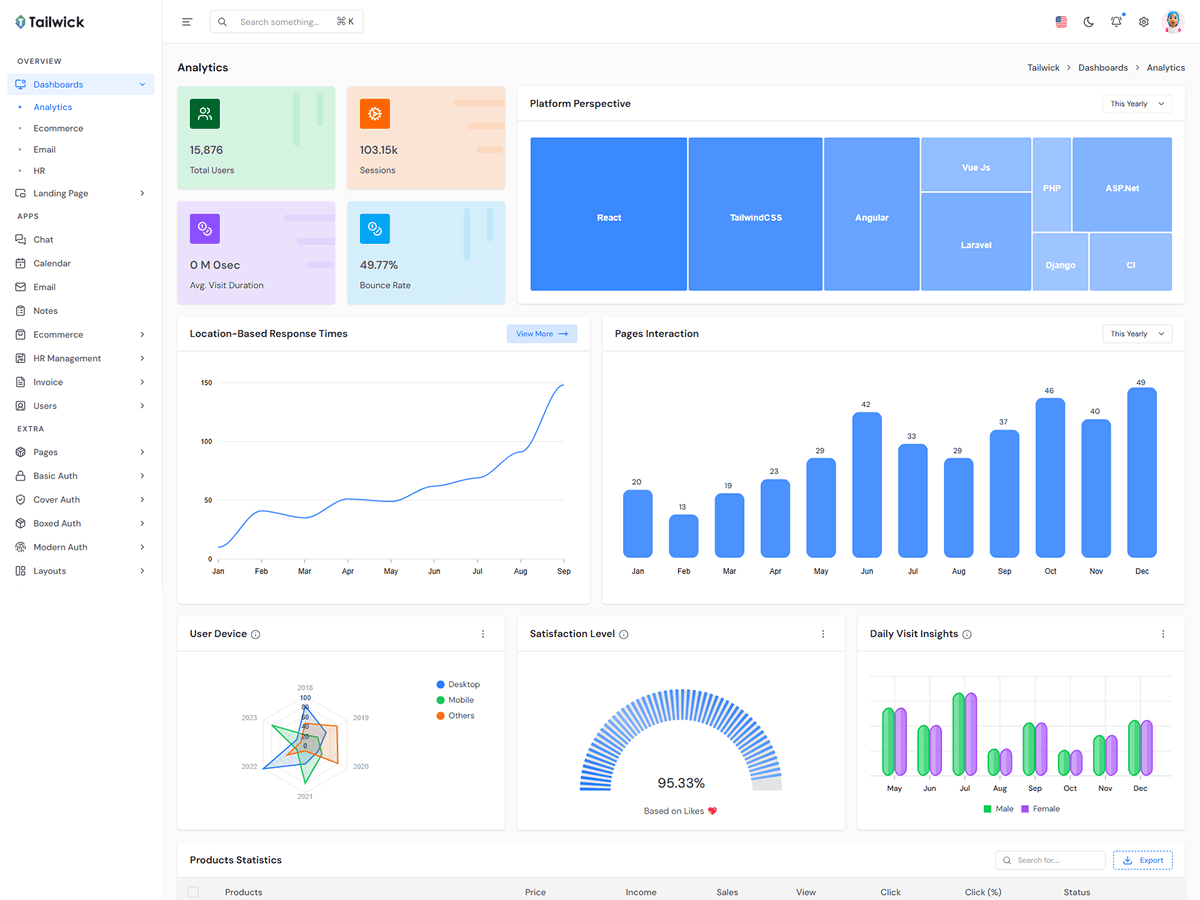The height and width of the screenshot is (900, 1200).
Task: Click the Export button
Action: pyautogui.click(x=1142, y=860)
